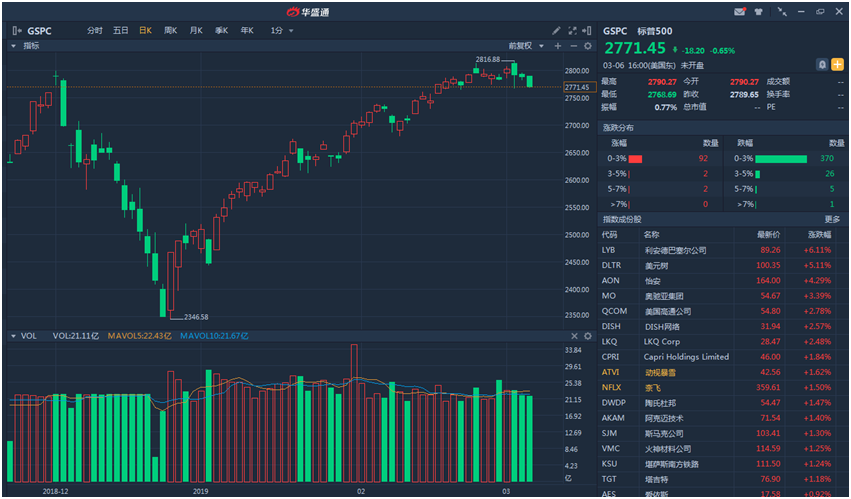The image size is (851, 499).
Task: Collapse the VOL section arrow
Action: 14,336
